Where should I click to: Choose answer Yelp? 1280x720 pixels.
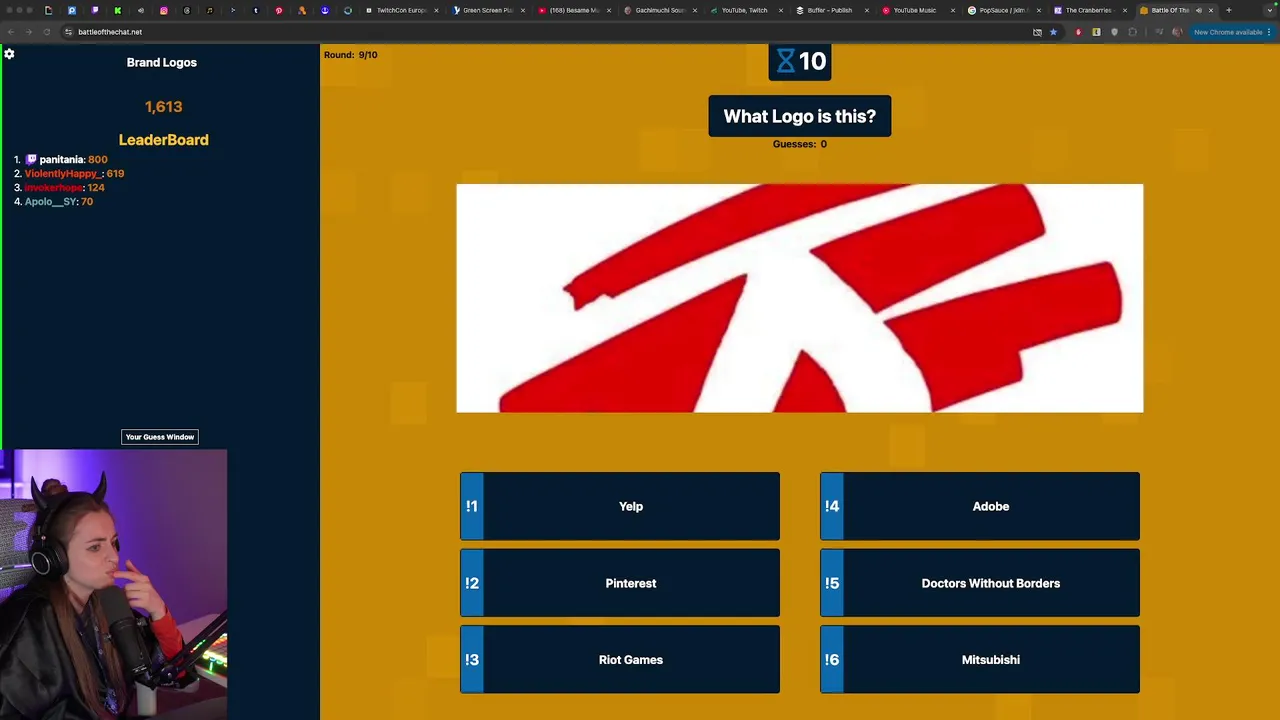(x=620, y=506)
